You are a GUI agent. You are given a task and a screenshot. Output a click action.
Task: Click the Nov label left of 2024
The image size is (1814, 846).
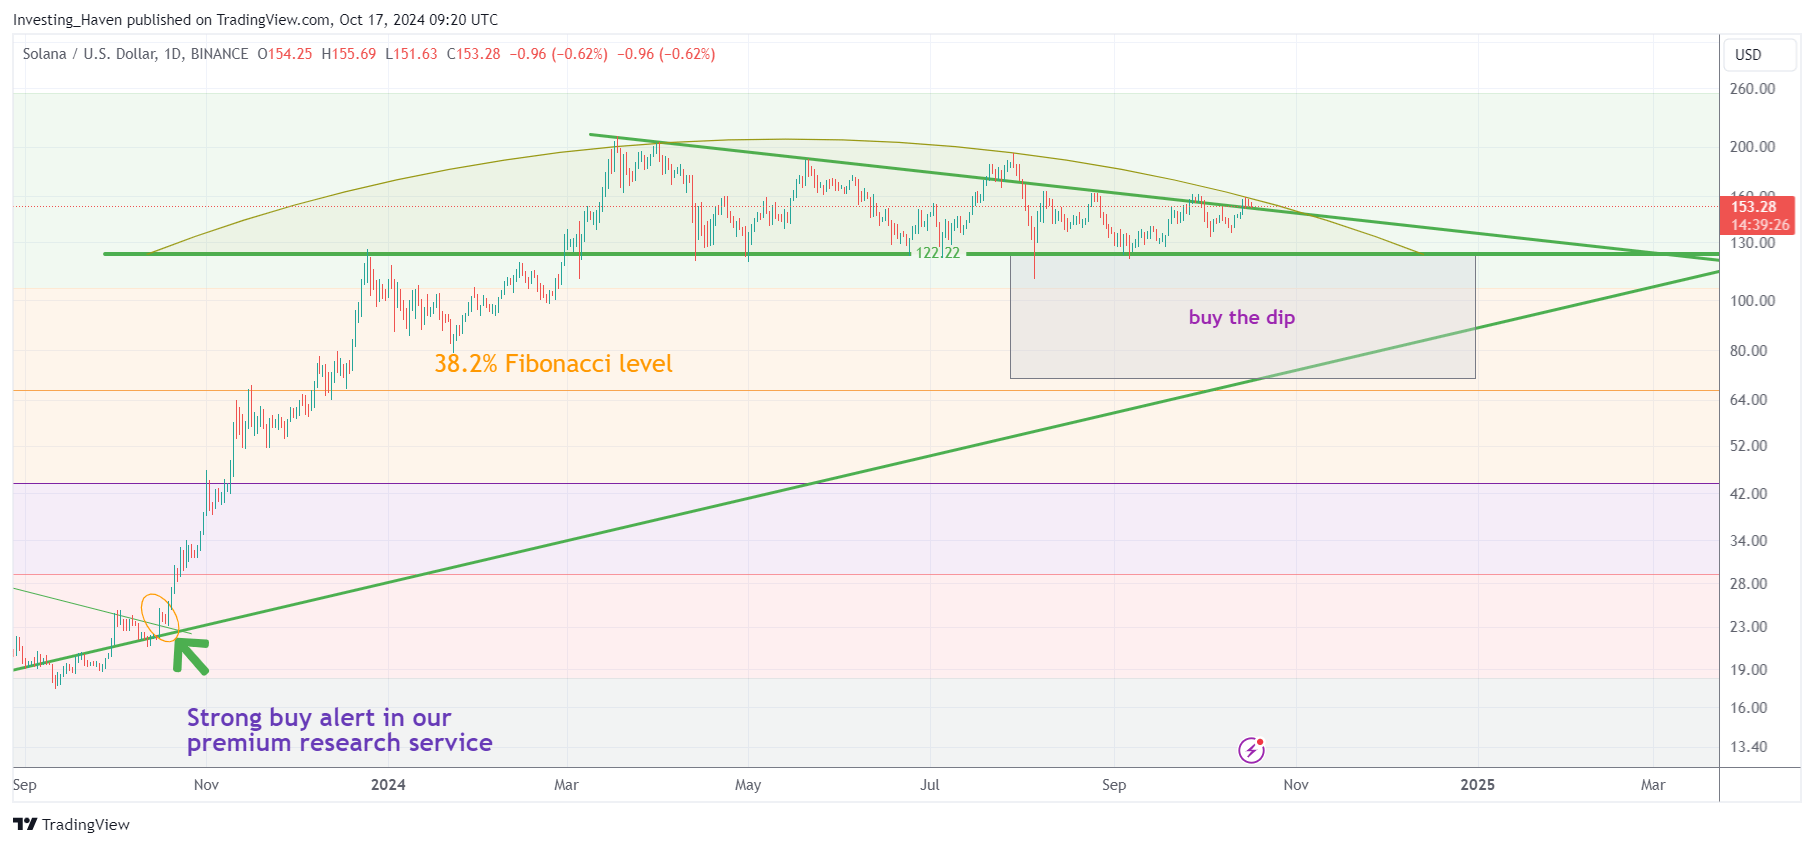click(206, 785)
